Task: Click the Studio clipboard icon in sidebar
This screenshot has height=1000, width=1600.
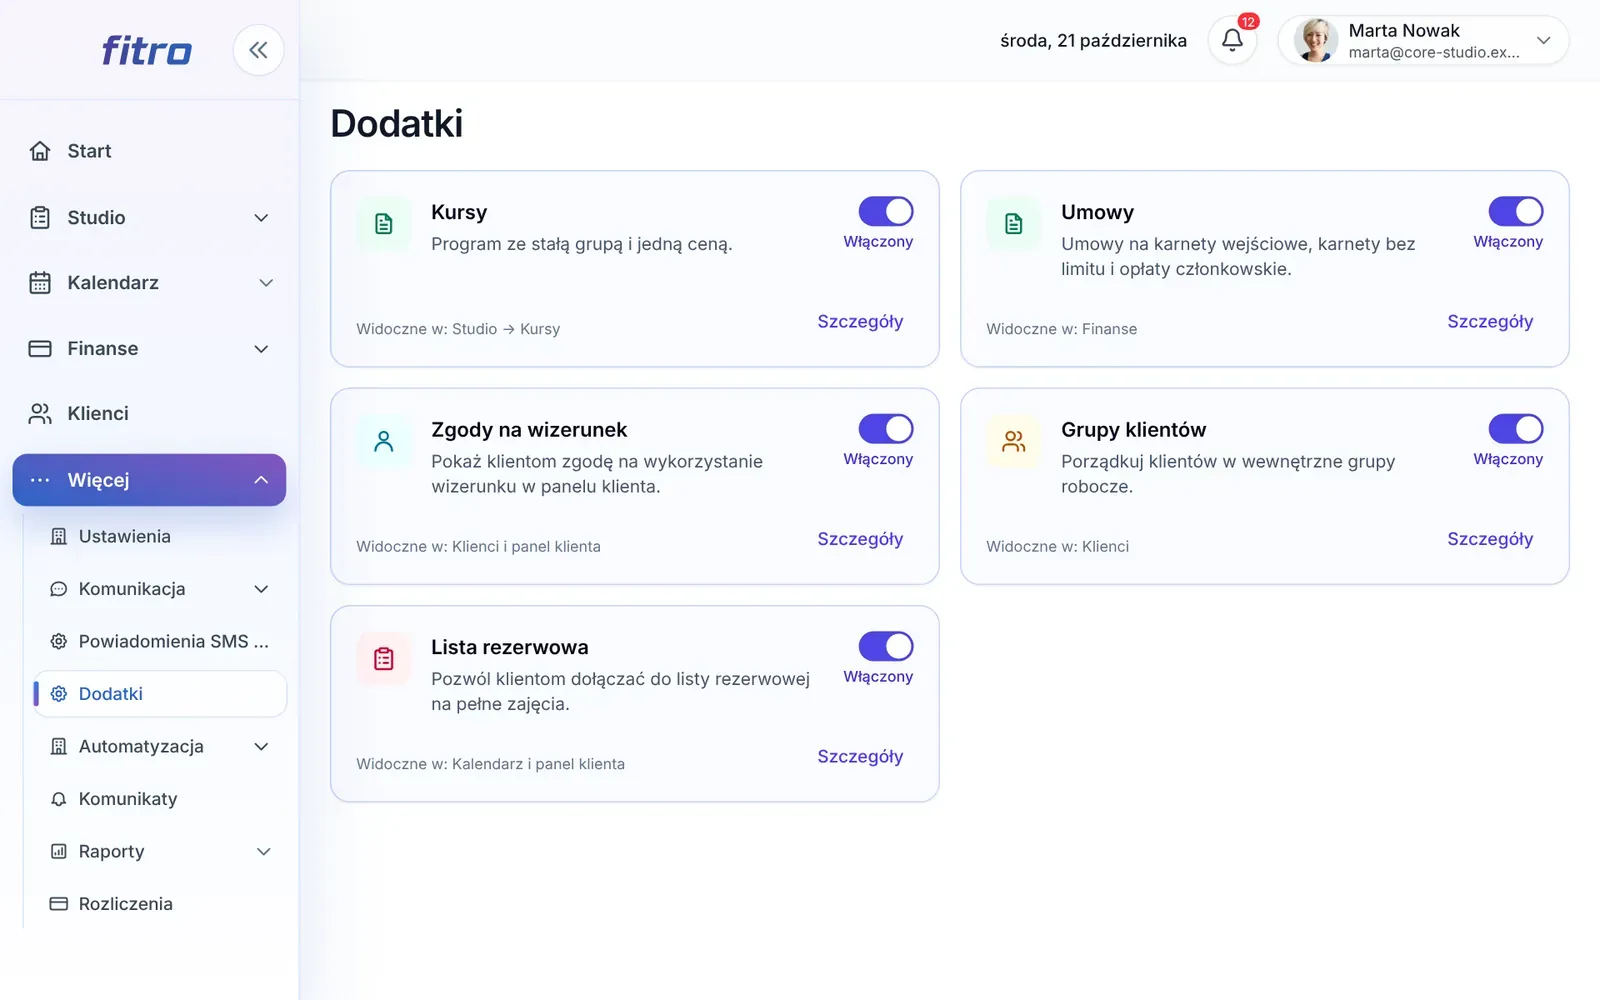Action: tap(40, 218)
